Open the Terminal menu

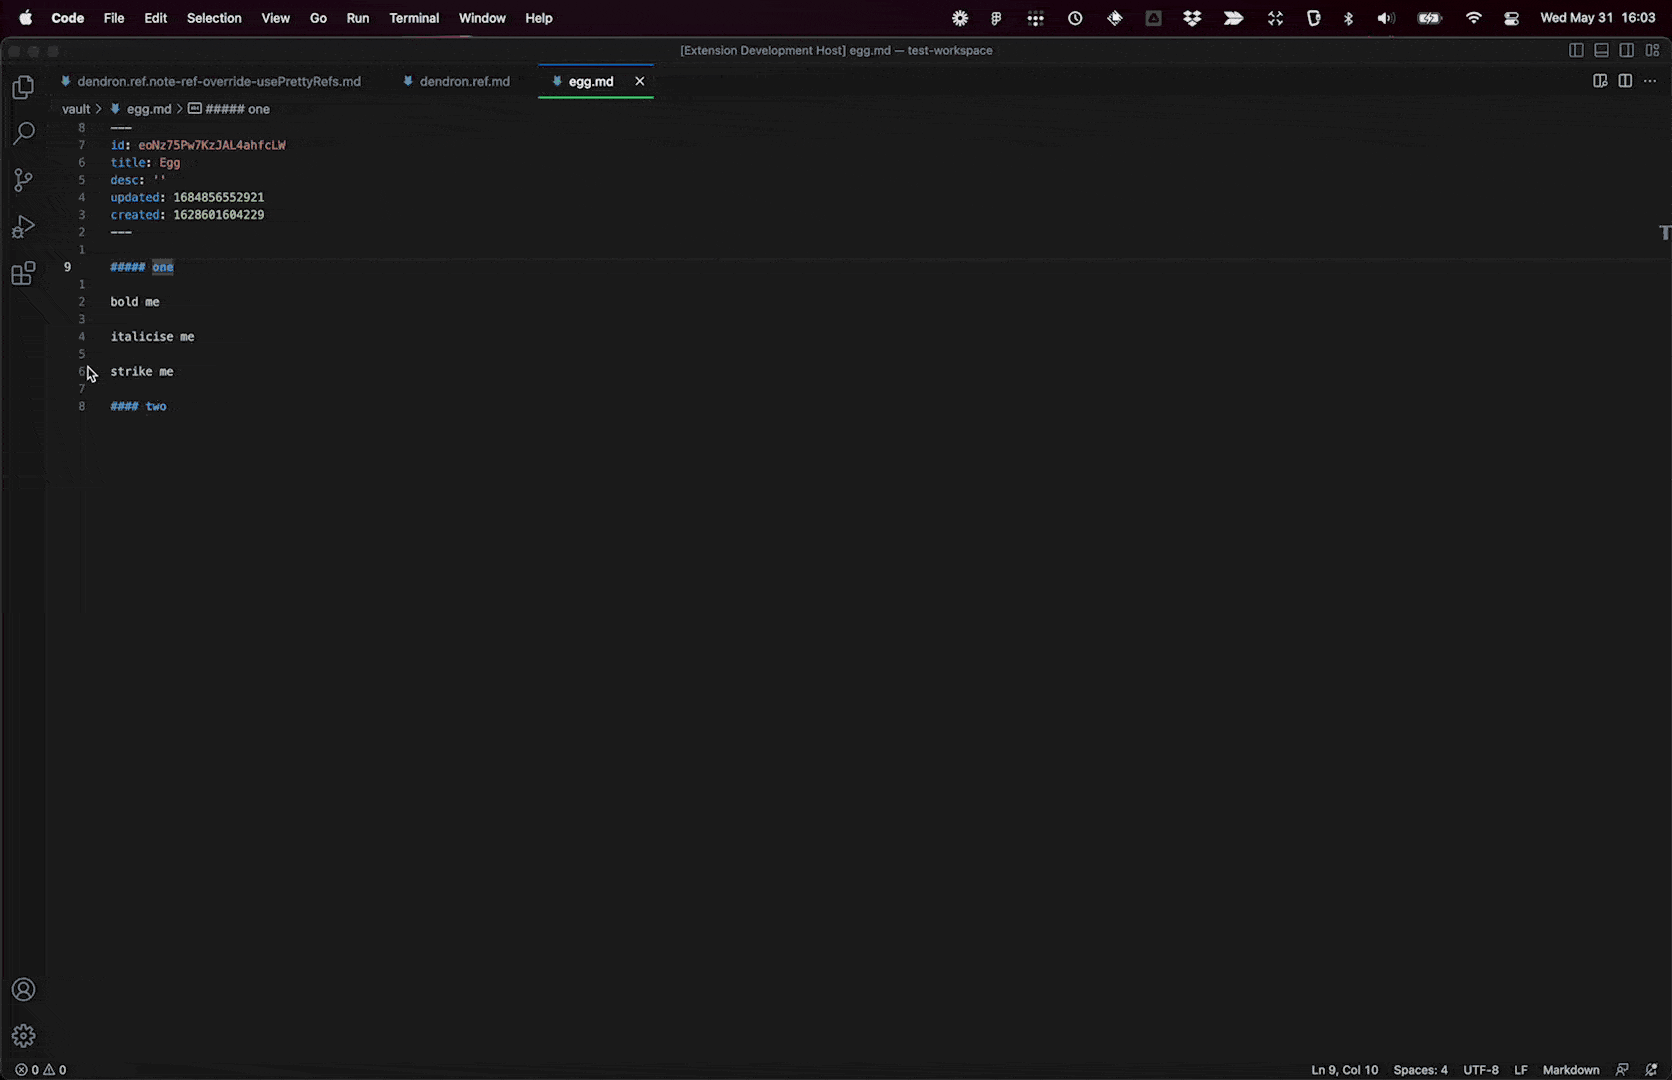coord(414,18)
